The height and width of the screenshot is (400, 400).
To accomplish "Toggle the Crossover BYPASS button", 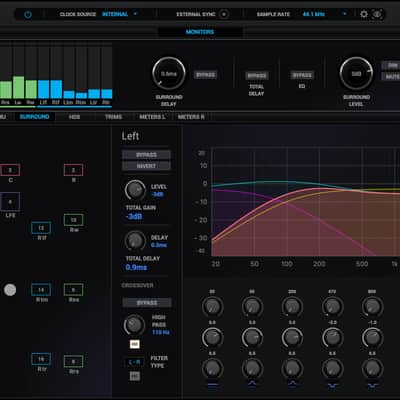I will [147, 303].
